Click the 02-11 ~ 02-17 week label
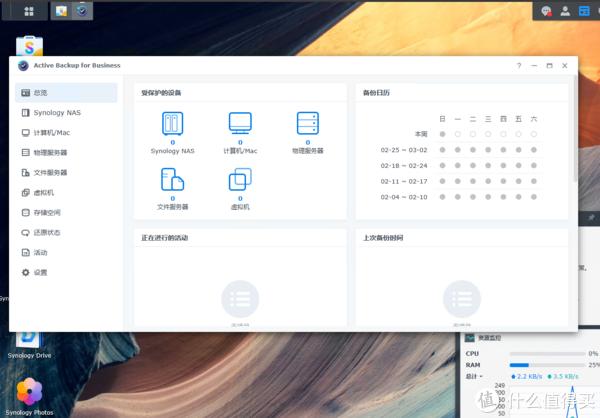The width and height of the screenshot is (600, 418). (404, 181)
